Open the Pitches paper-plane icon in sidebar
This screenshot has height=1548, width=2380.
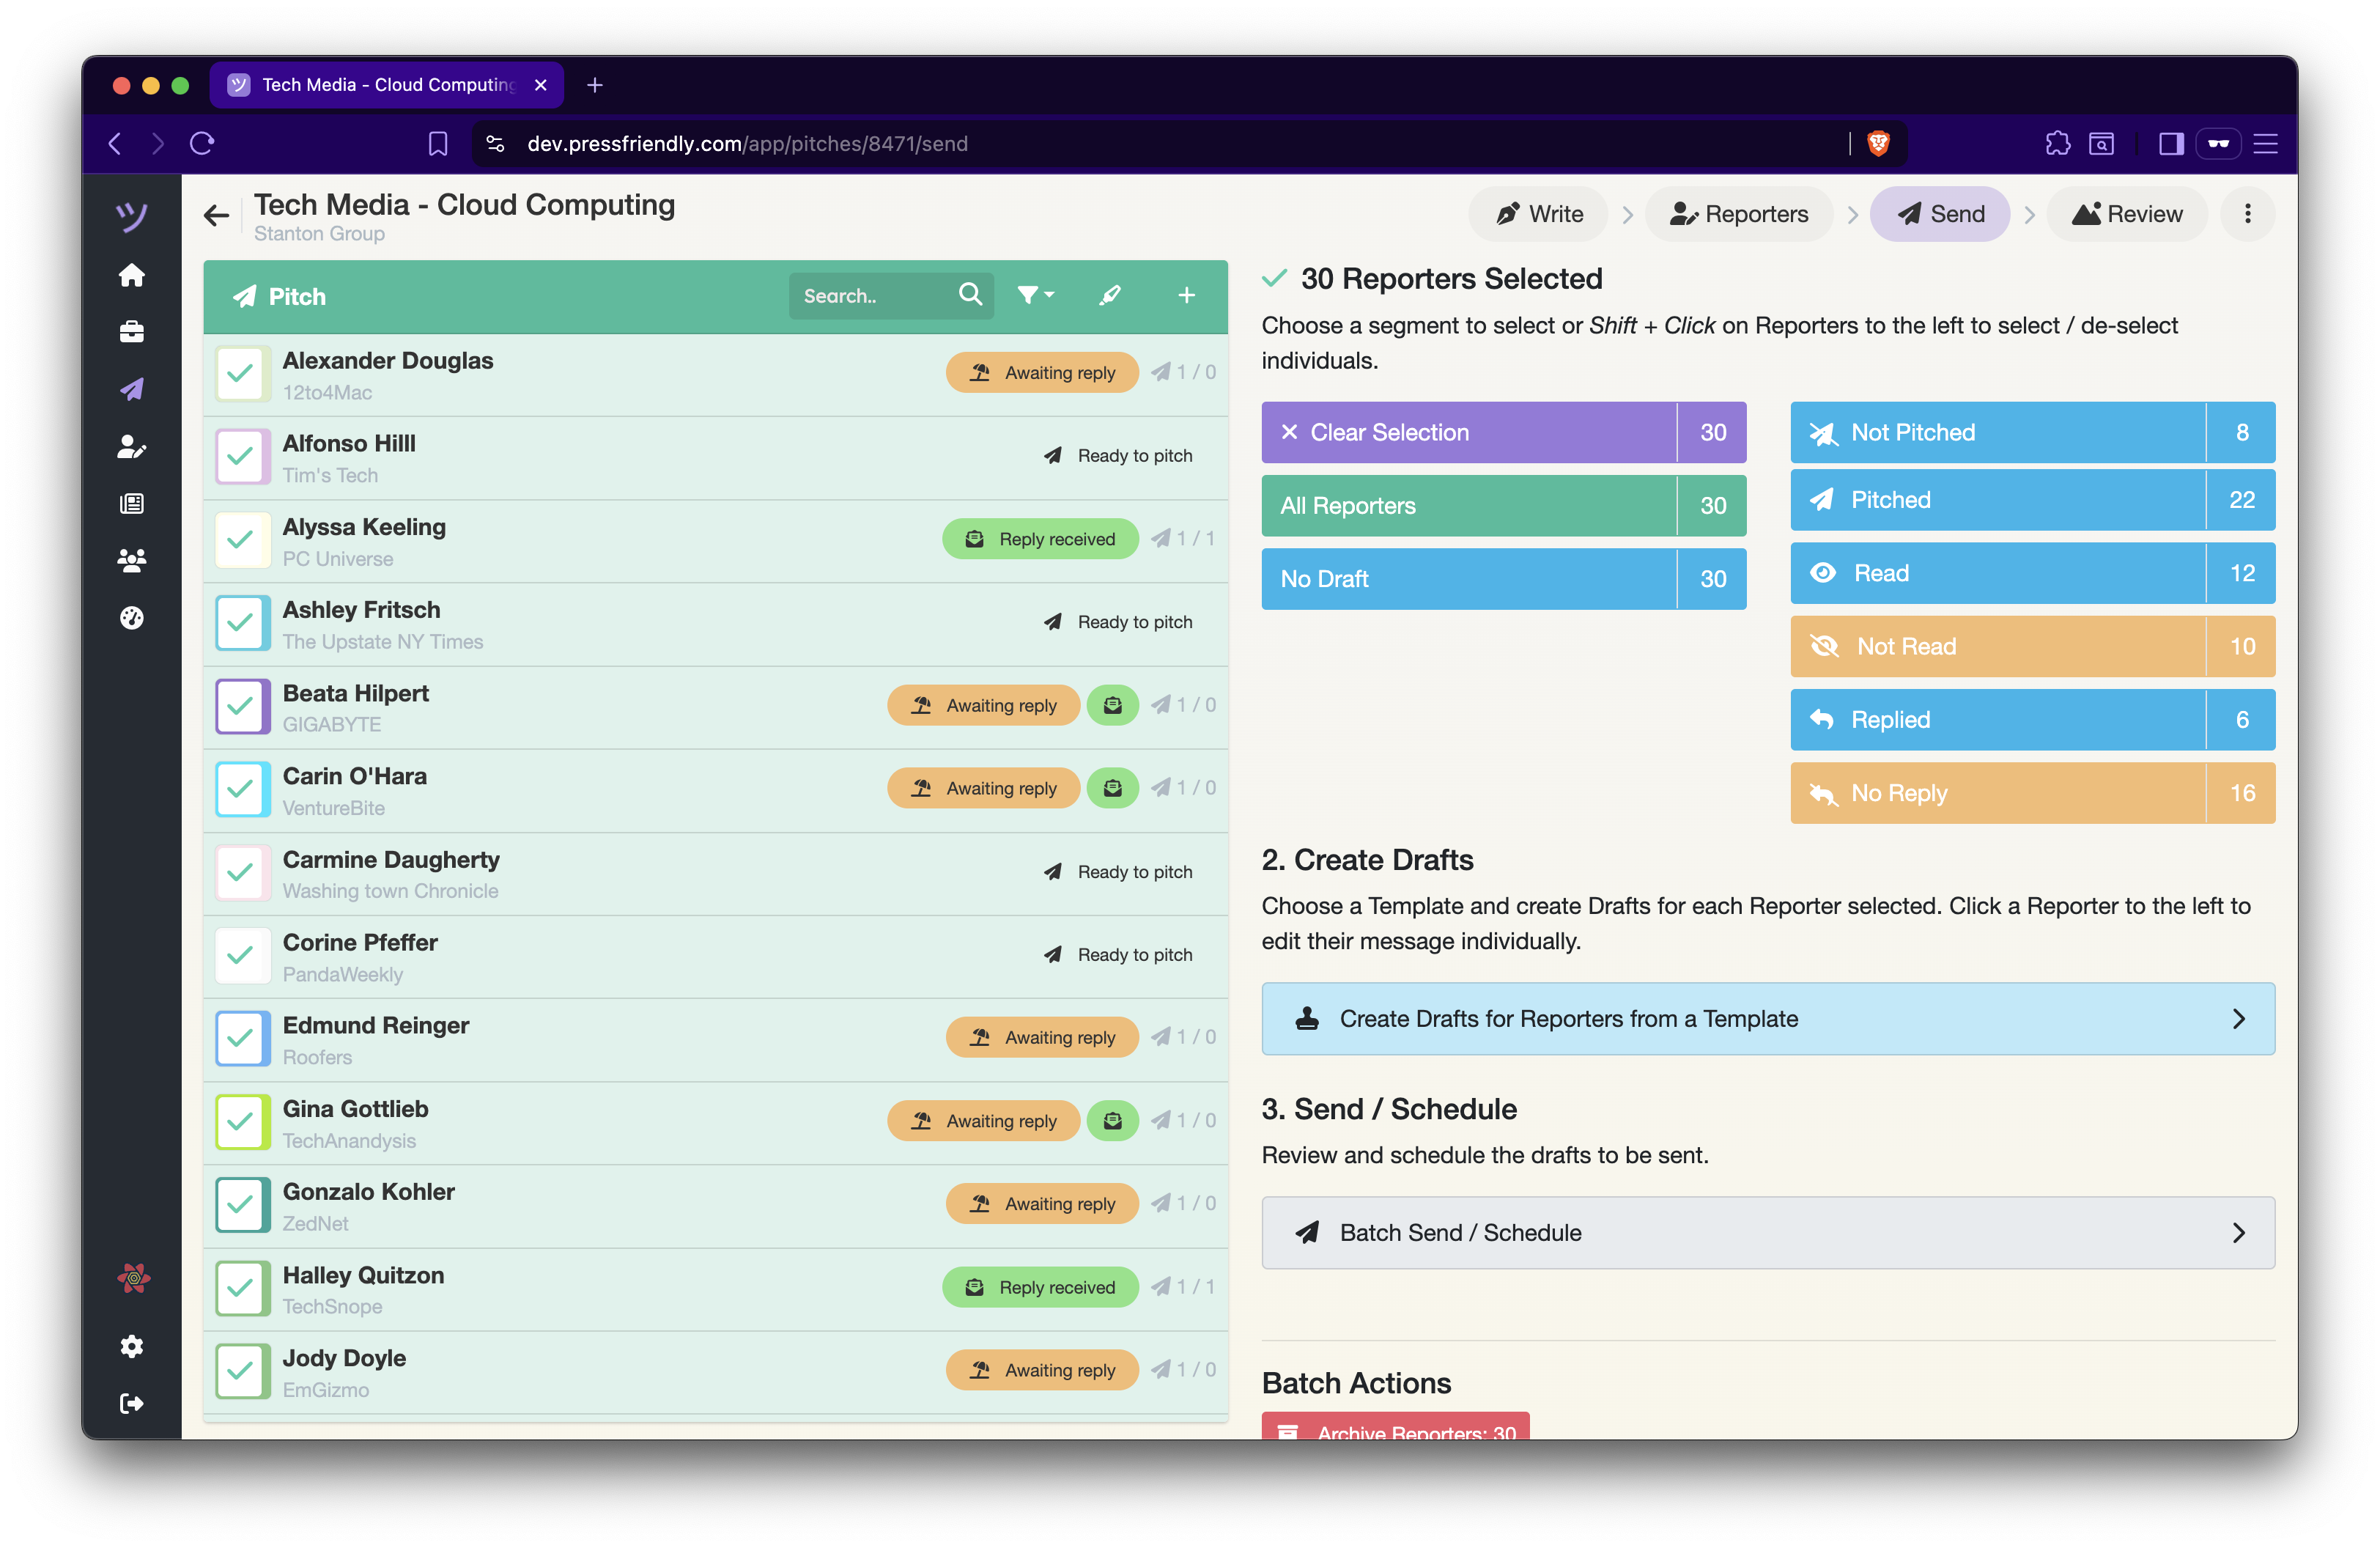tap(131, 389)
